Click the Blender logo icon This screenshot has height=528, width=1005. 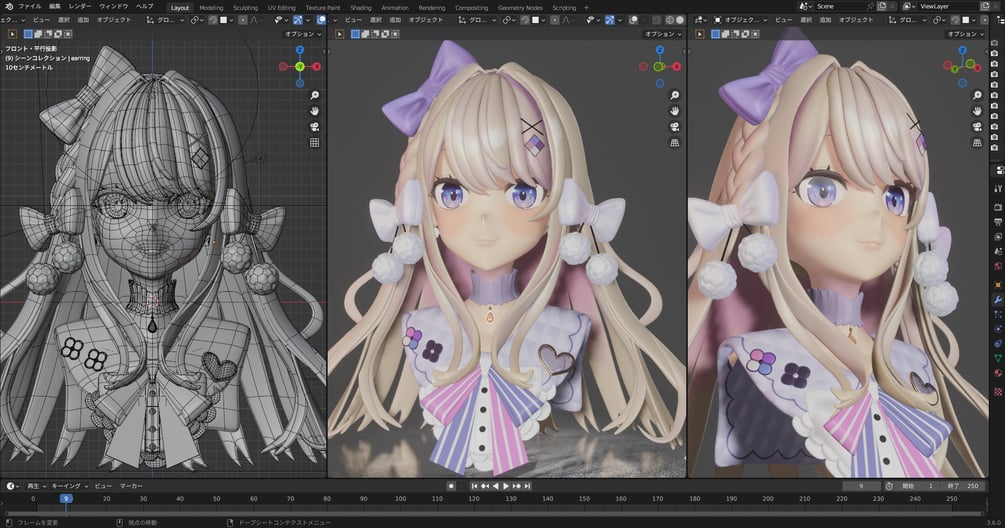pos(8,6)
